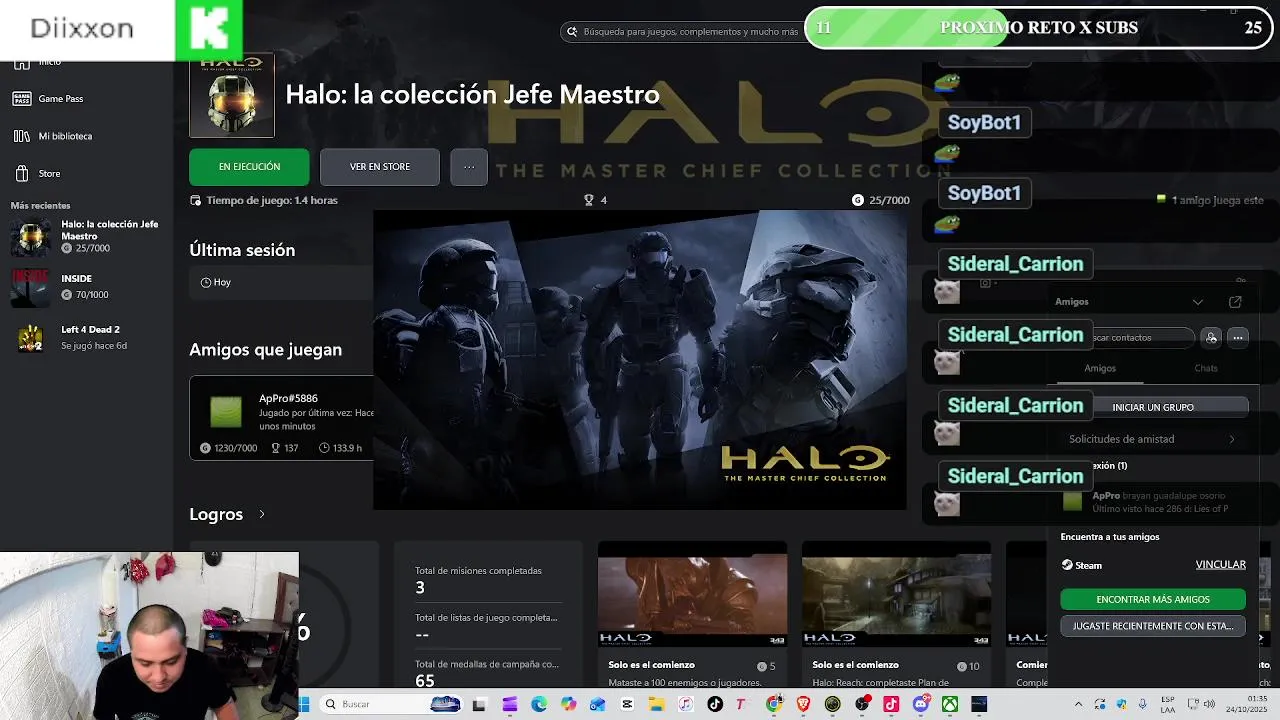The height and width of the screenshot is (720, 1280).
Task: Open Google Chrome from the taskbar
Action: 774,704
